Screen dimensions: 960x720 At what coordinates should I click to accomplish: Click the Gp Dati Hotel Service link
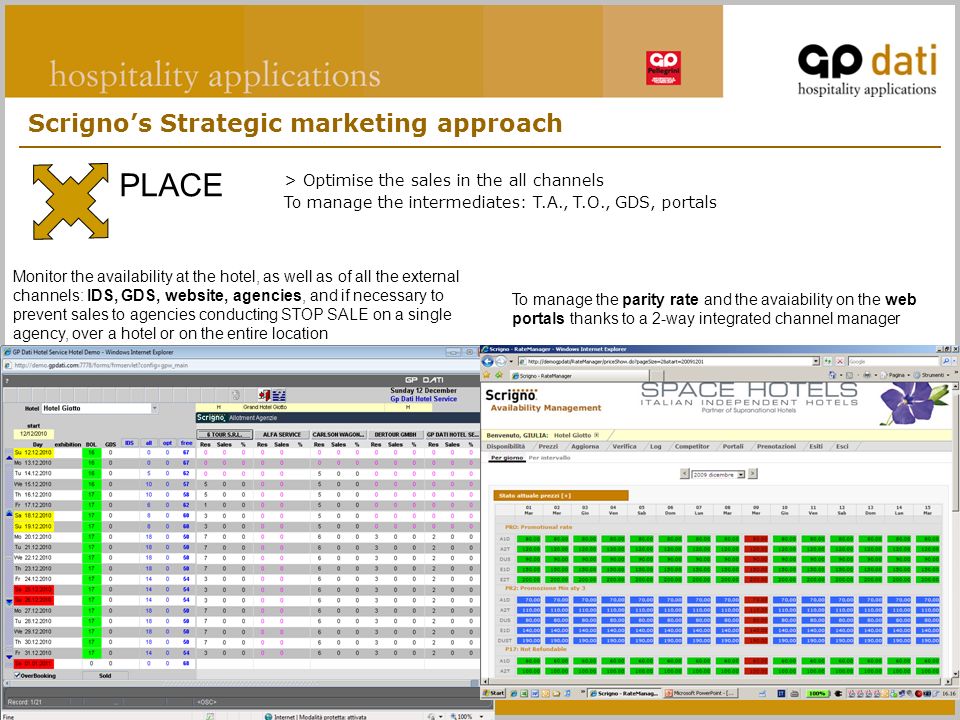[x=424, y=399]
